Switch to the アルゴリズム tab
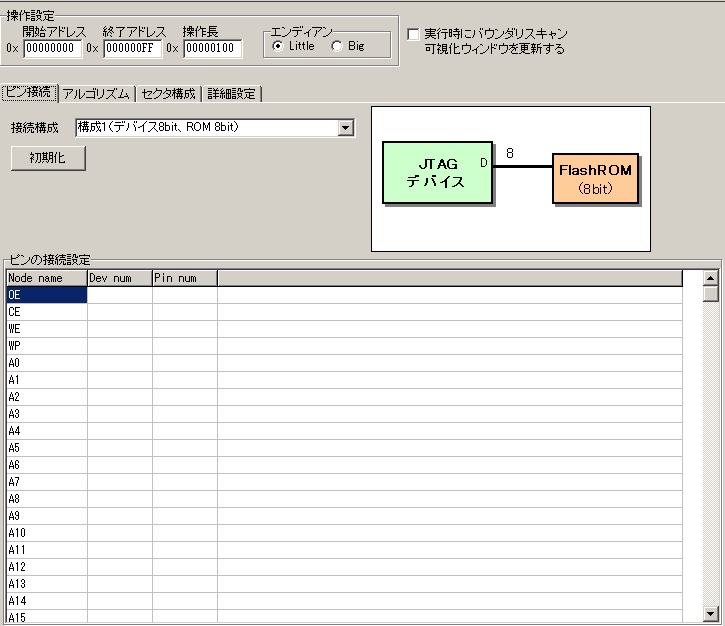Image resolution: width=725 pixels, height=626 pixels. tap(96, 94)
